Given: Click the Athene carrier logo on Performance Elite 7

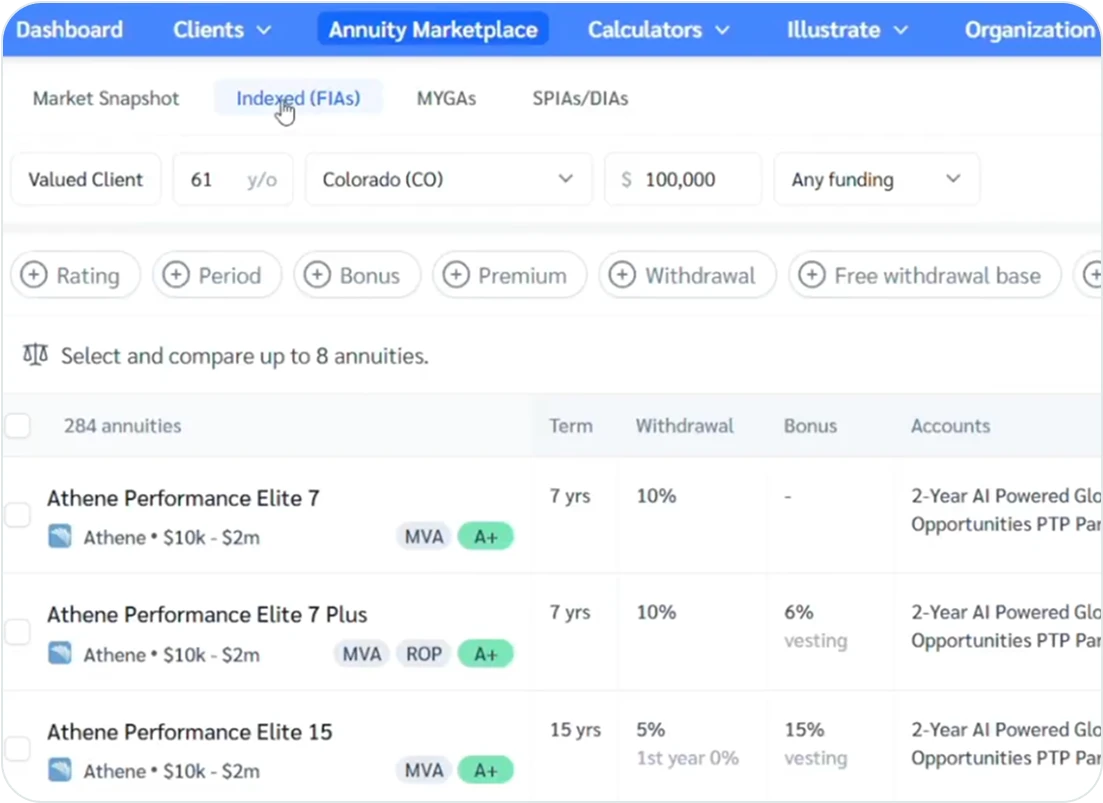Looking at the screenshot, I should coord(60,536).
